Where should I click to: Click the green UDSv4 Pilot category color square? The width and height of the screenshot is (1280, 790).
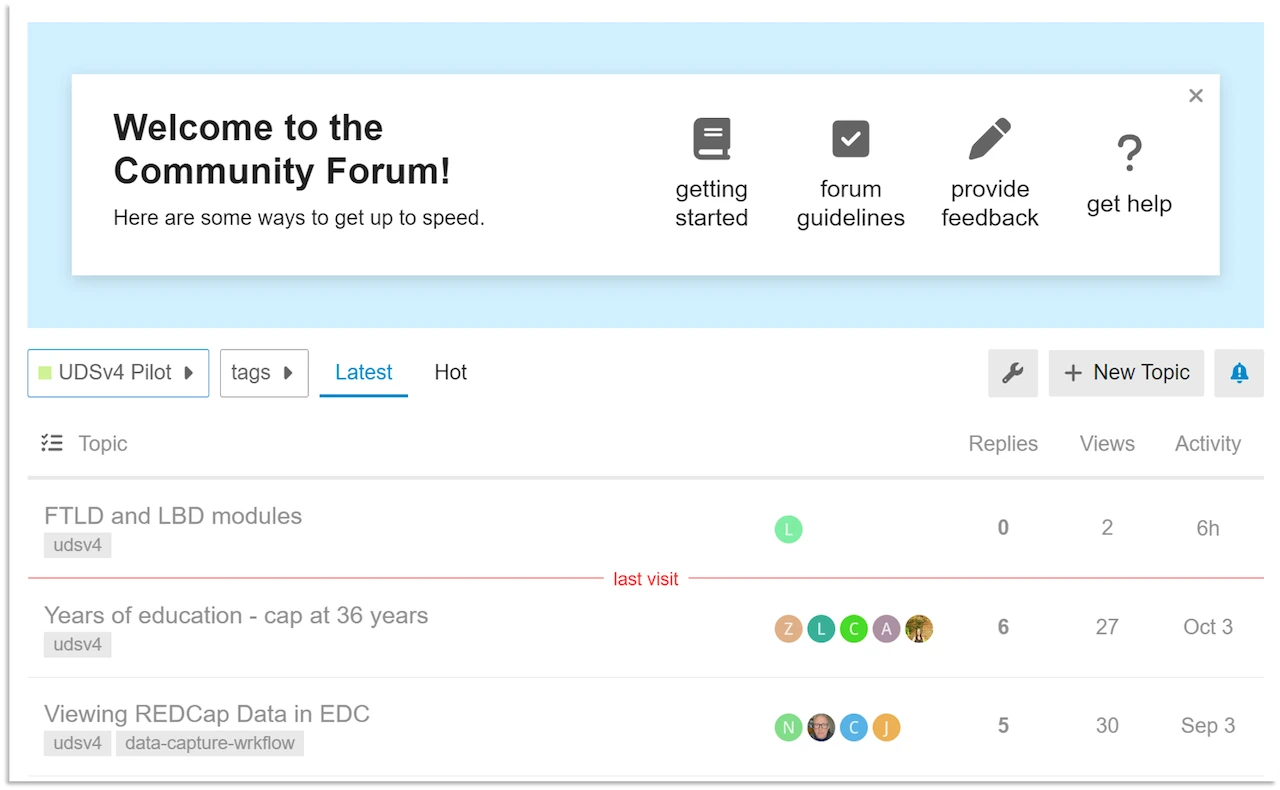click(42, 372)
